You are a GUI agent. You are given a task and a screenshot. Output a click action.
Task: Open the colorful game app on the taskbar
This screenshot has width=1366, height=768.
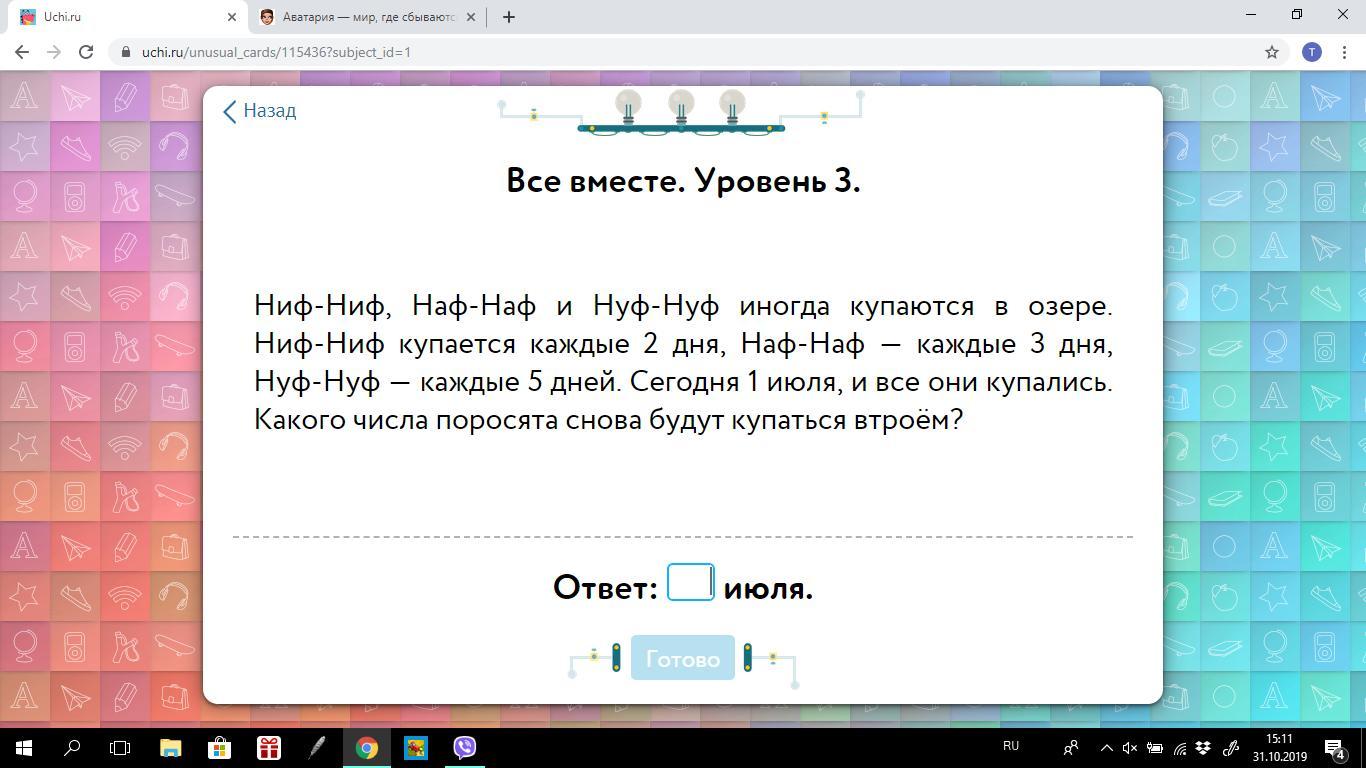click(415, 747)
